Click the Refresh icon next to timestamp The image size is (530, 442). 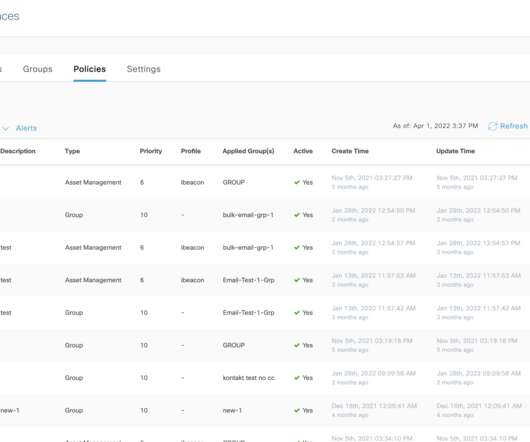click(x=492, y=126)
